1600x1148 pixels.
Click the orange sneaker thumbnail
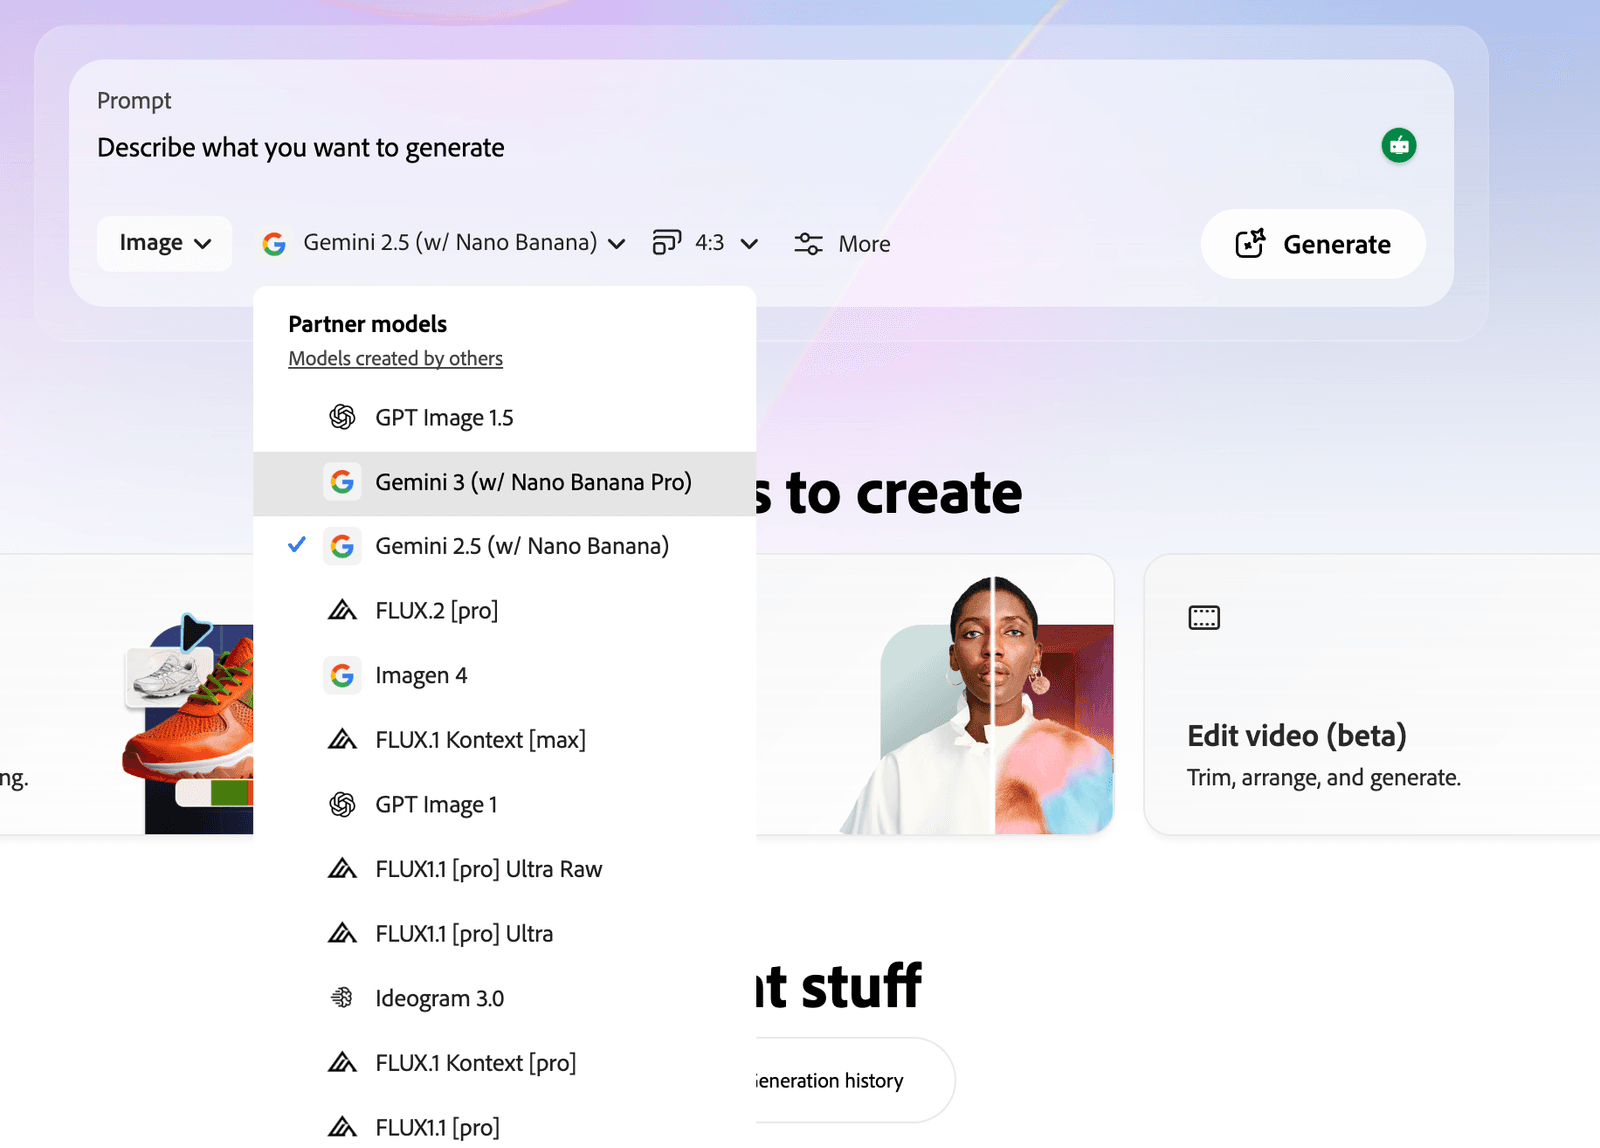(188, 724)
